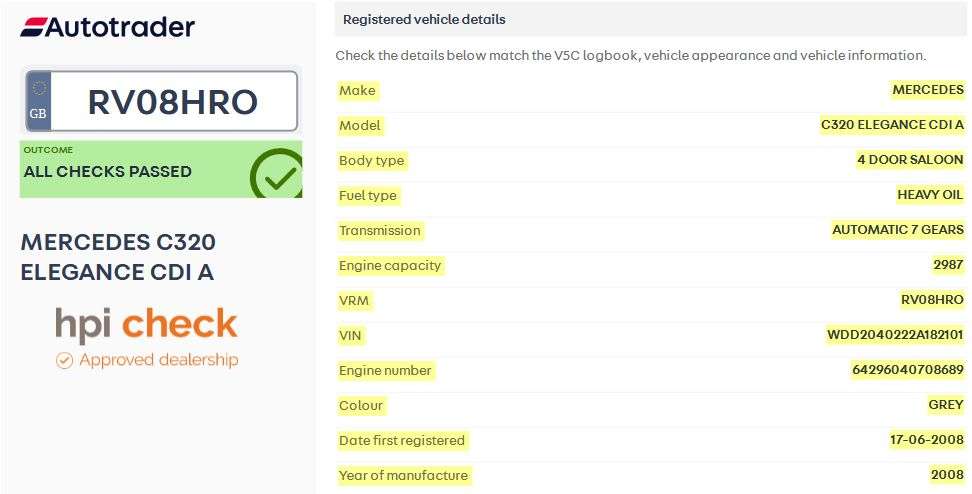Click the Date first registered value 17-06-2008

(x=927, y=440)
